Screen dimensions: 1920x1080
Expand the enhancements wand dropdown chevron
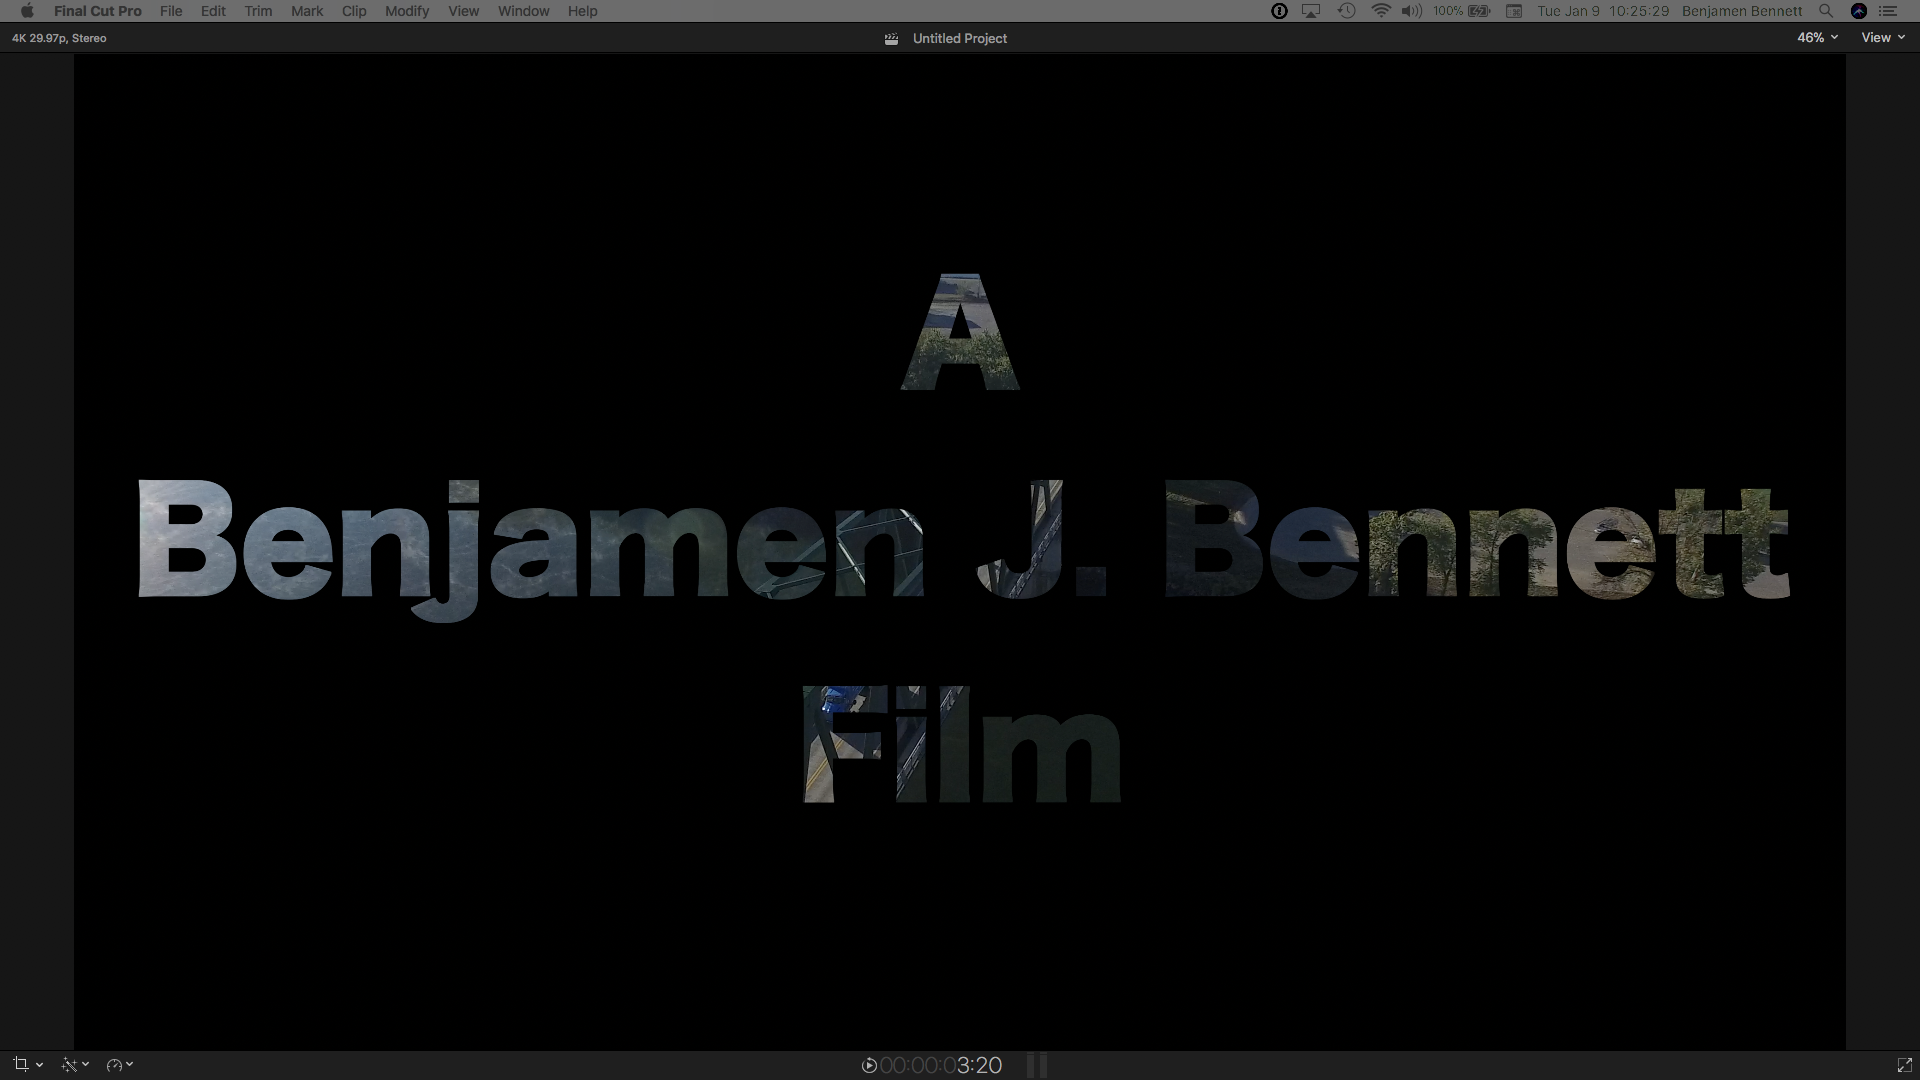click(x=85, y=1065)
